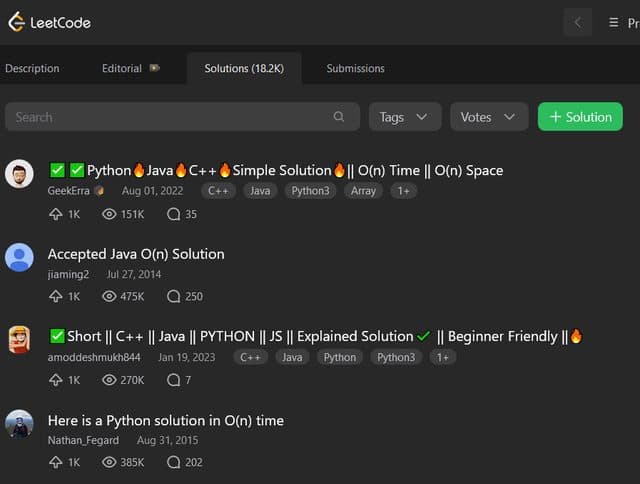Upvote Nathan_Fegard's Python solution
Viewport: 640px width, 484px height.
pyautogui.click(x=56, y=462)
